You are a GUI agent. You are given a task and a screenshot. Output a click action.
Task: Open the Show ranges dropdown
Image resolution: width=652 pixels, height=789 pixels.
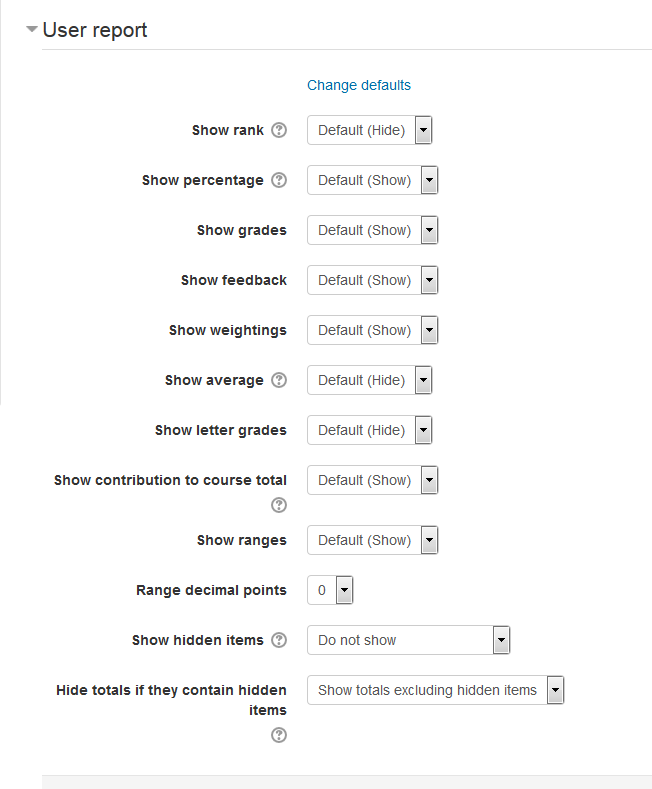point(373,540)
